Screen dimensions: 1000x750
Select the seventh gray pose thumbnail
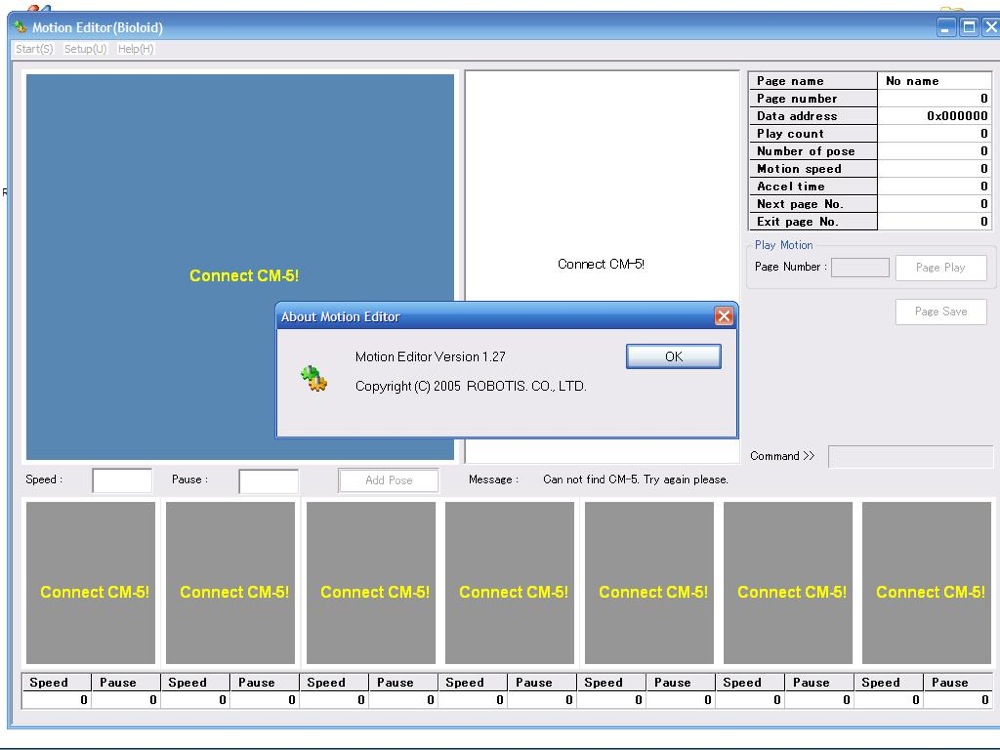click(927, 583)
